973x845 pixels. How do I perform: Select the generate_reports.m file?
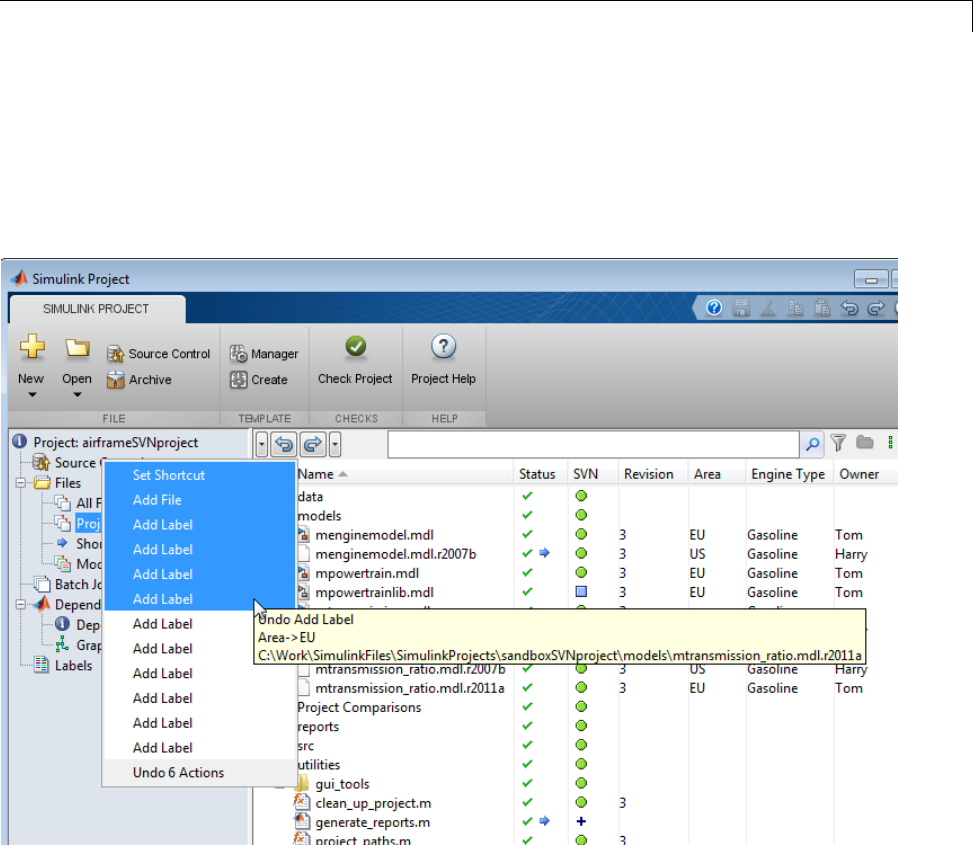pos(372,823)
